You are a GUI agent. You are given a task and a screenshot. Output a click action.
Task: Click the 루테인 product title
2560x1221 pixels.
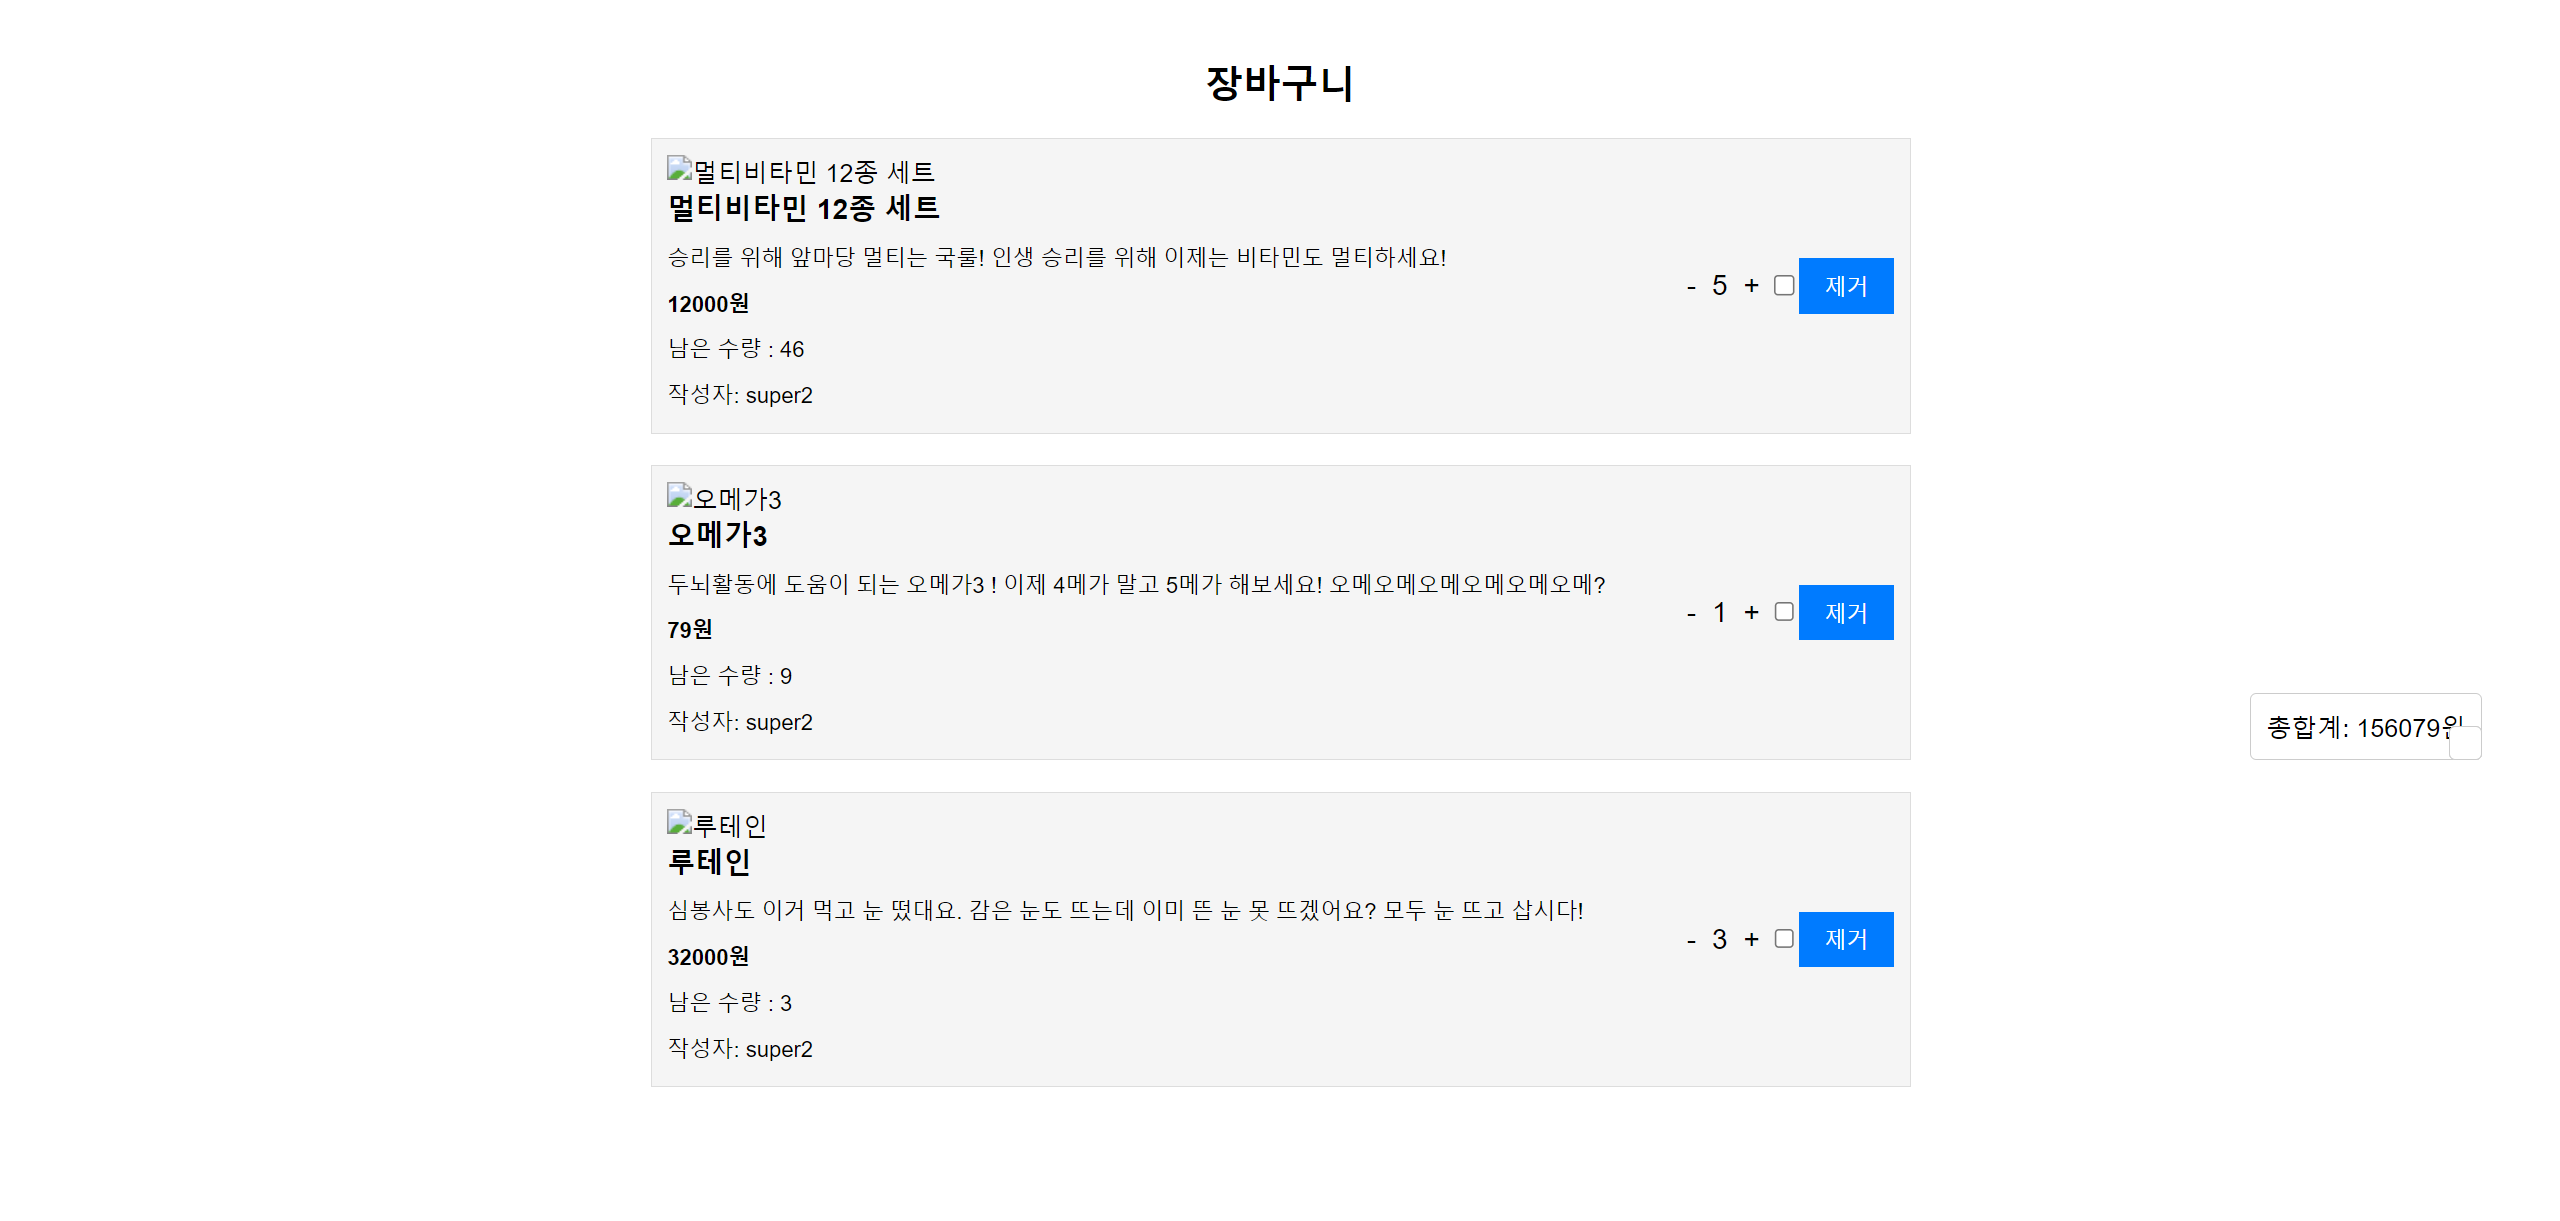coord(709,862)
